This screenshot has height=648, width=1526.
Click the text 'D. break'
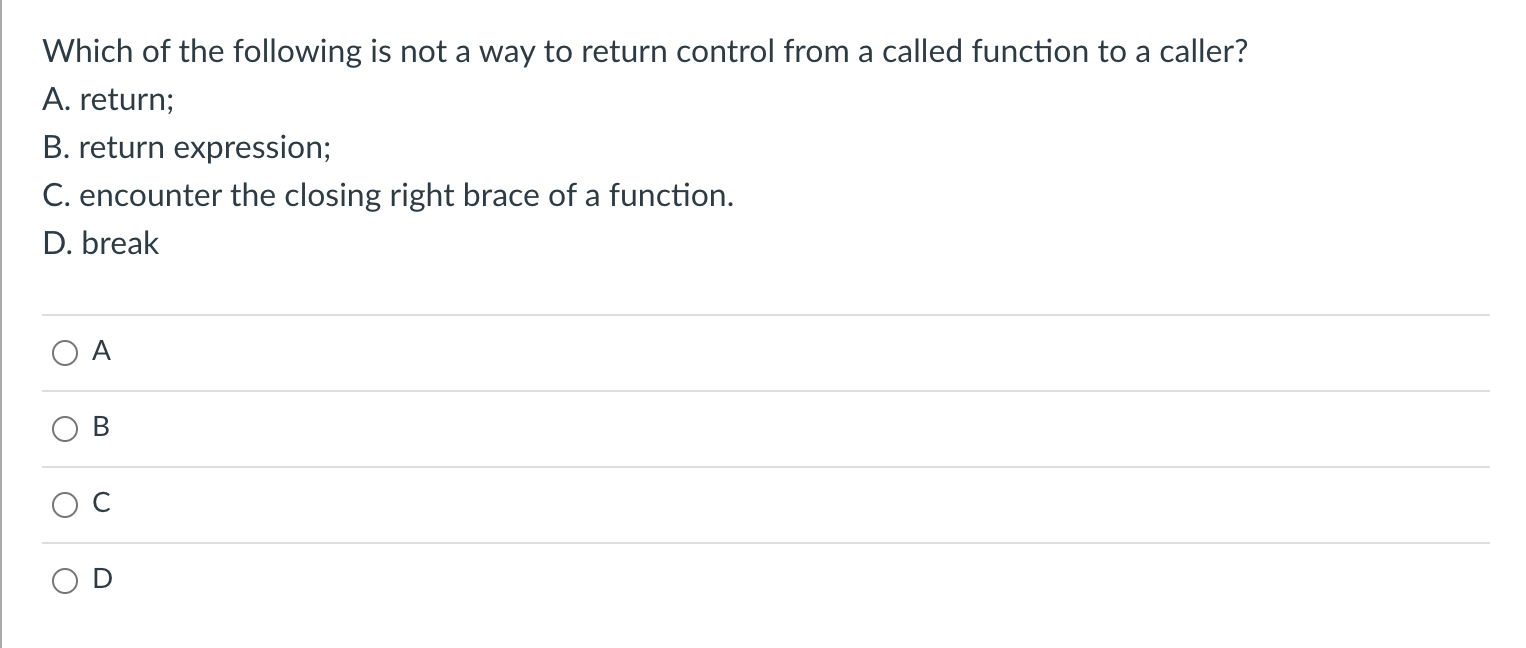101,243
